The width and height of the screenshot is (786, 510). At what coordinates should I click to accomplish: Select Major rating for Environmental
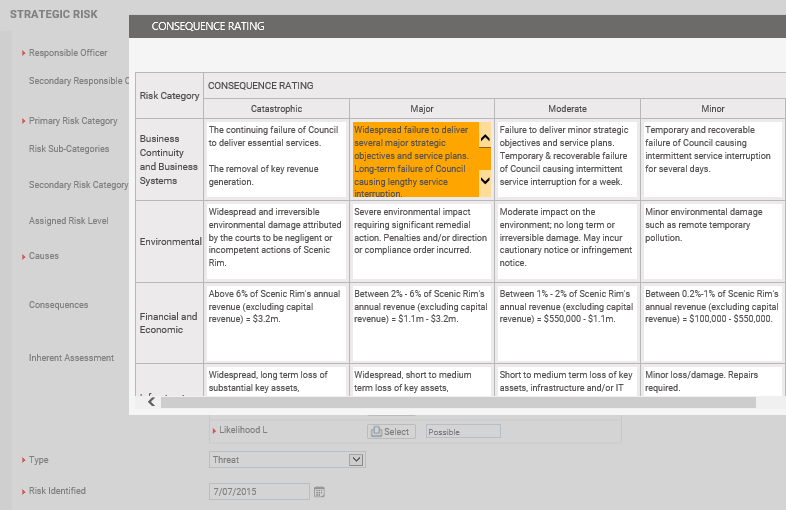point(422,241)
